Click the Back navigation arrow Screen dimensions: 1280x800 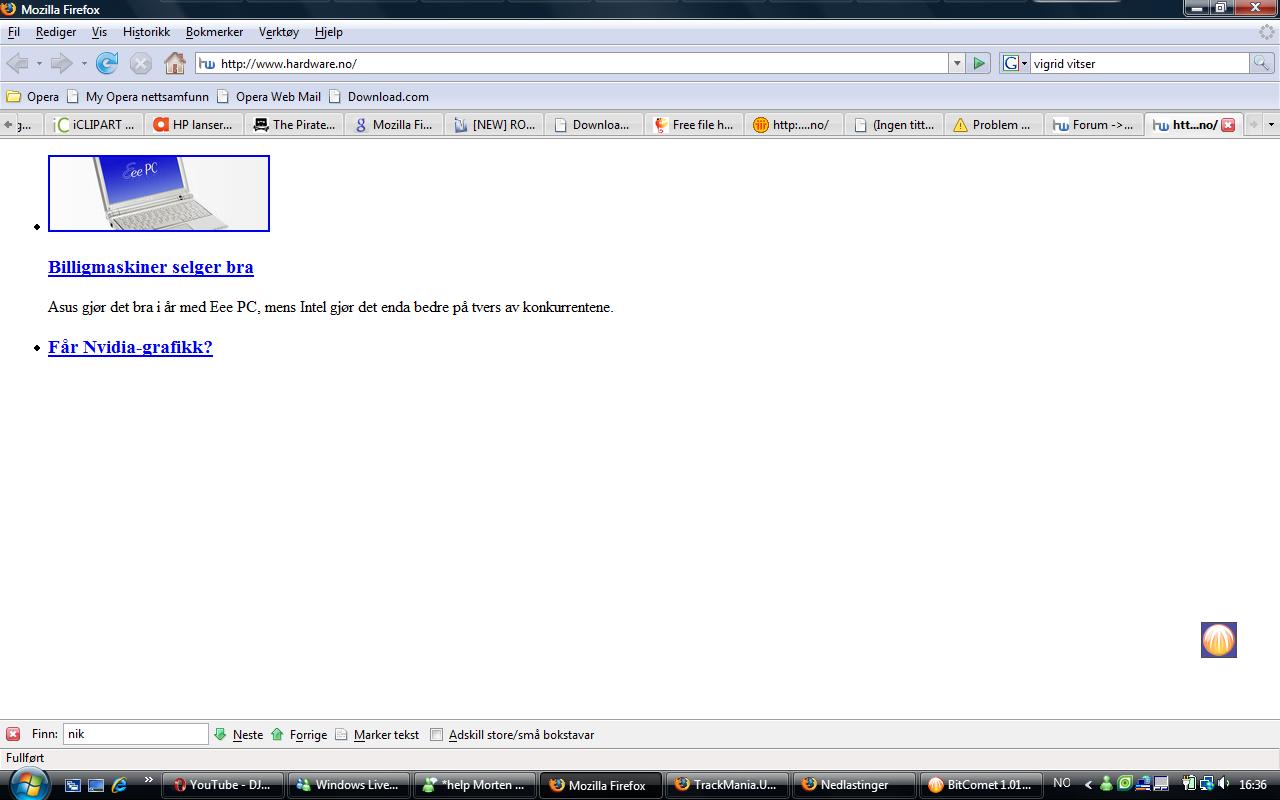(x=17, y=63)
